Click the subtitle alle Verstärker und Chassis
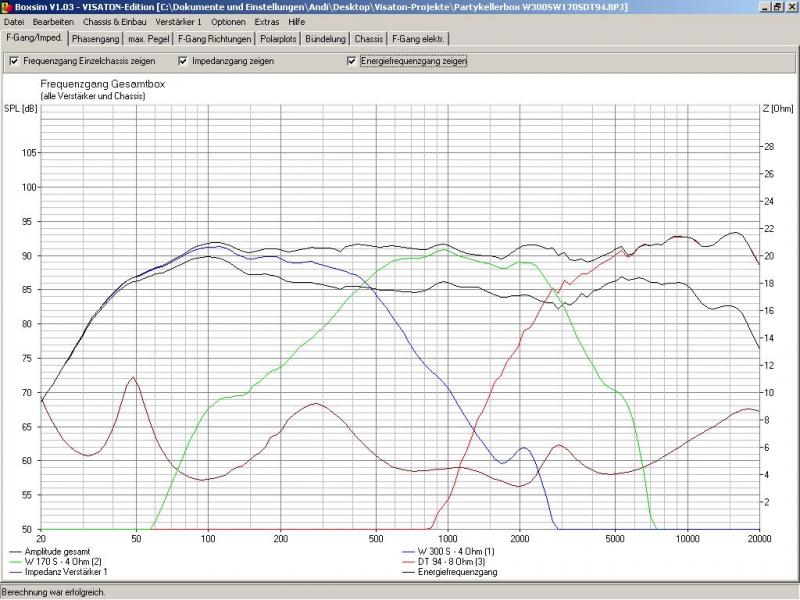 (93, 96)
